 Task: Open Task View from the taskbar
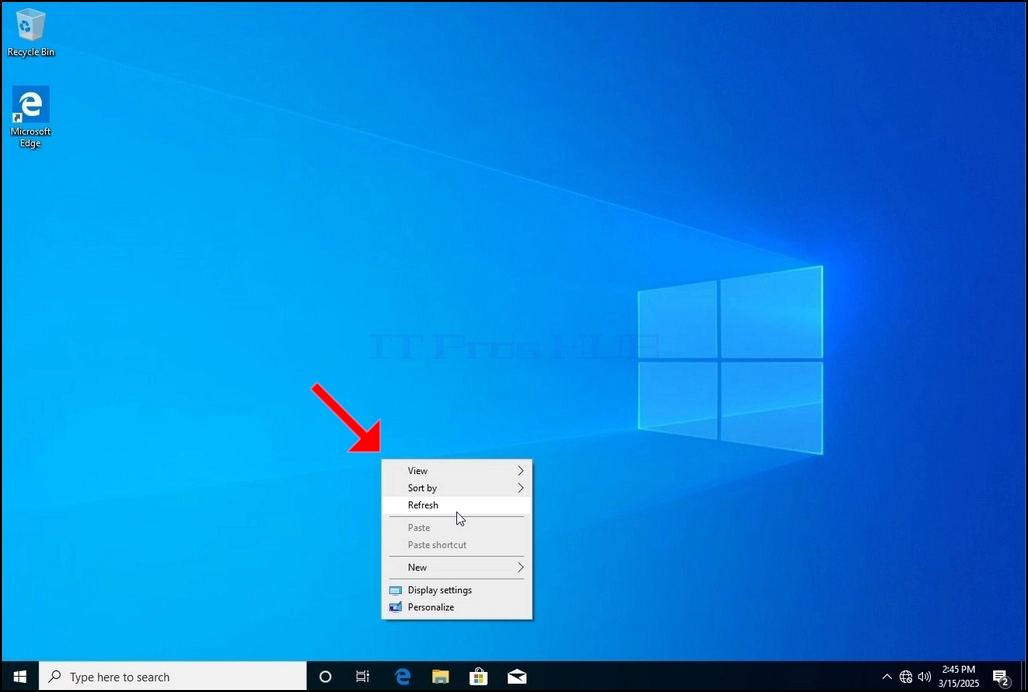pyautogui.click(x=362, y=676)
